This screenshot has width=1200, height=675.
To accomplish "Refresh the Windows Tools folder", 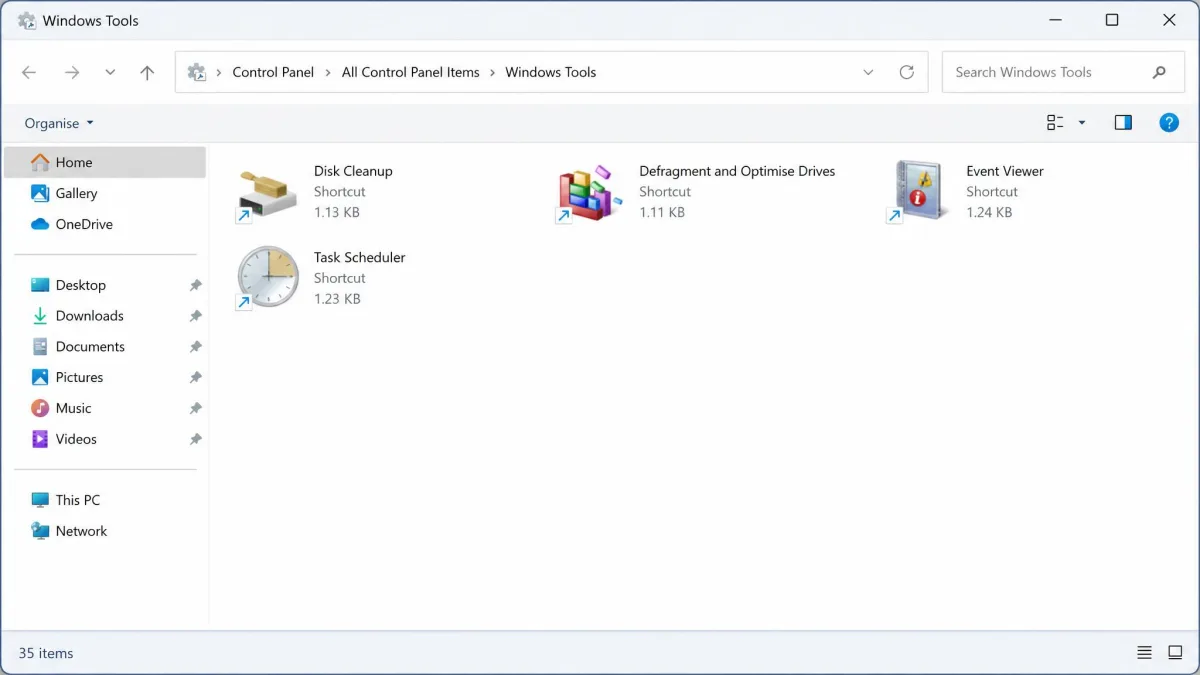I will pyautogui.click(x=907, y=72).
